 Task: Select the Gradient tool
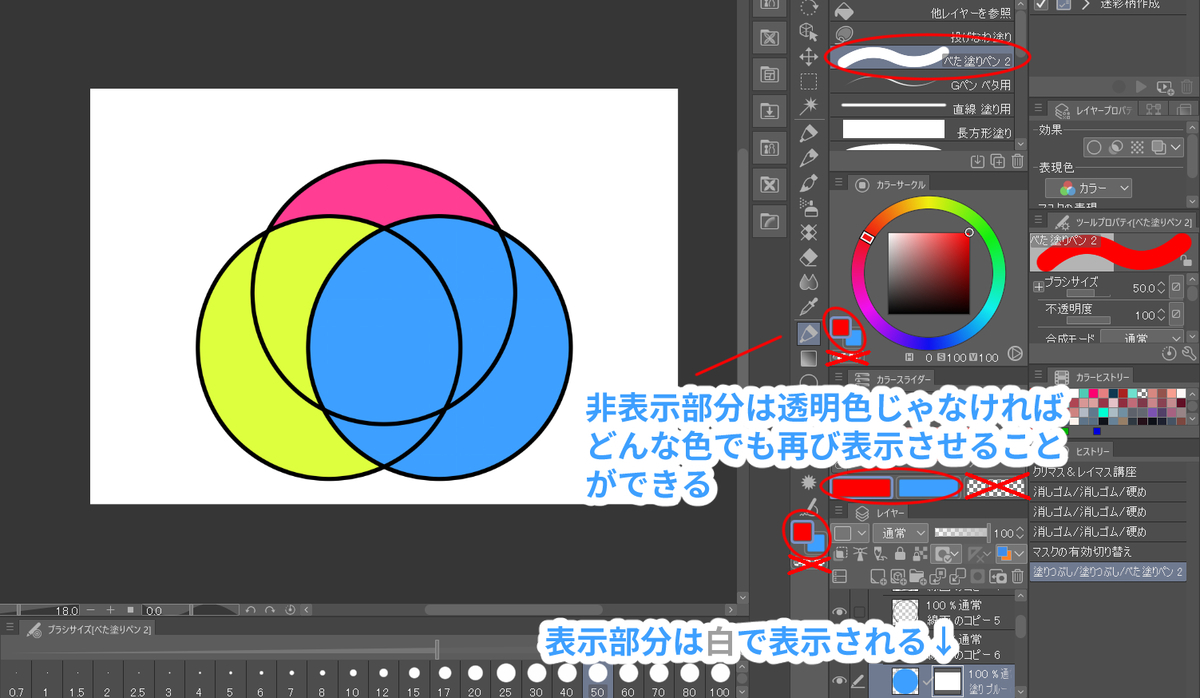(x=808, y=357)
